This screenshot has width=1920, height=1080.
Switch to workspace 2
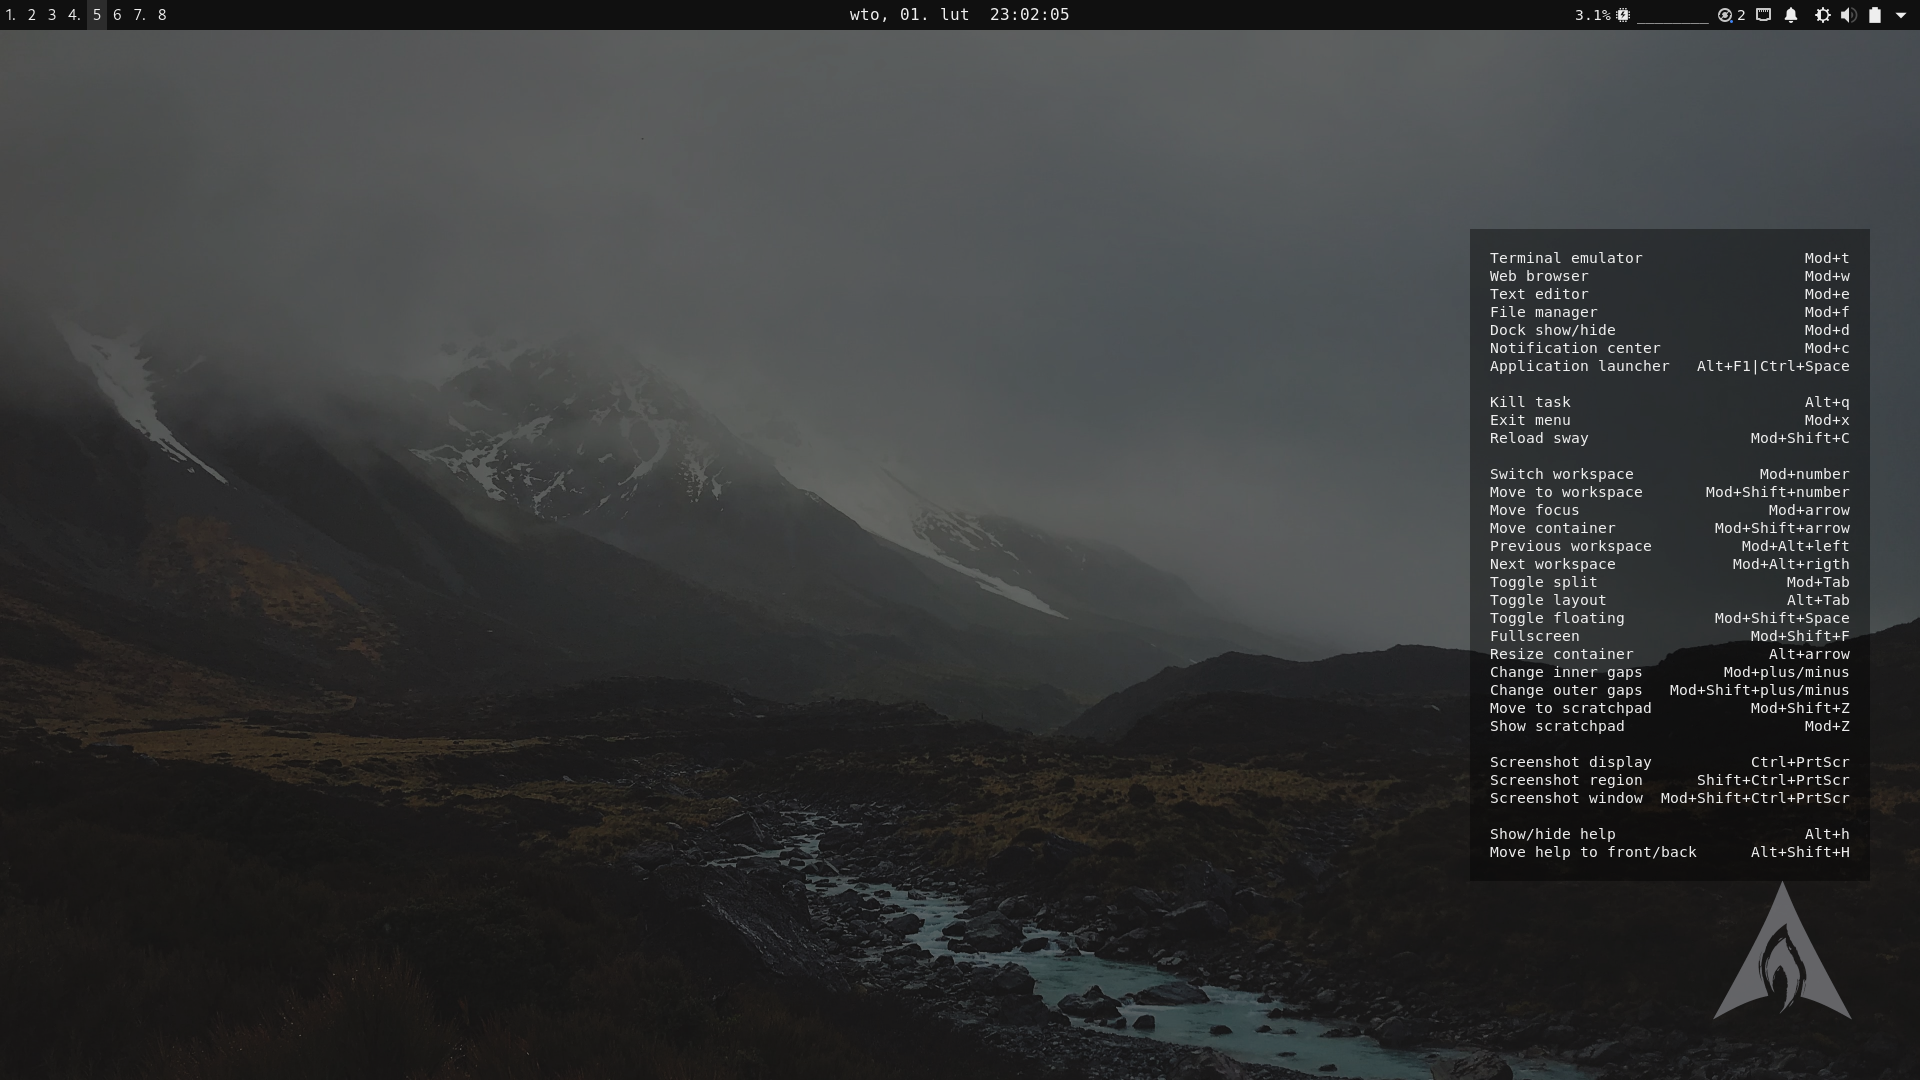(31, 15)
